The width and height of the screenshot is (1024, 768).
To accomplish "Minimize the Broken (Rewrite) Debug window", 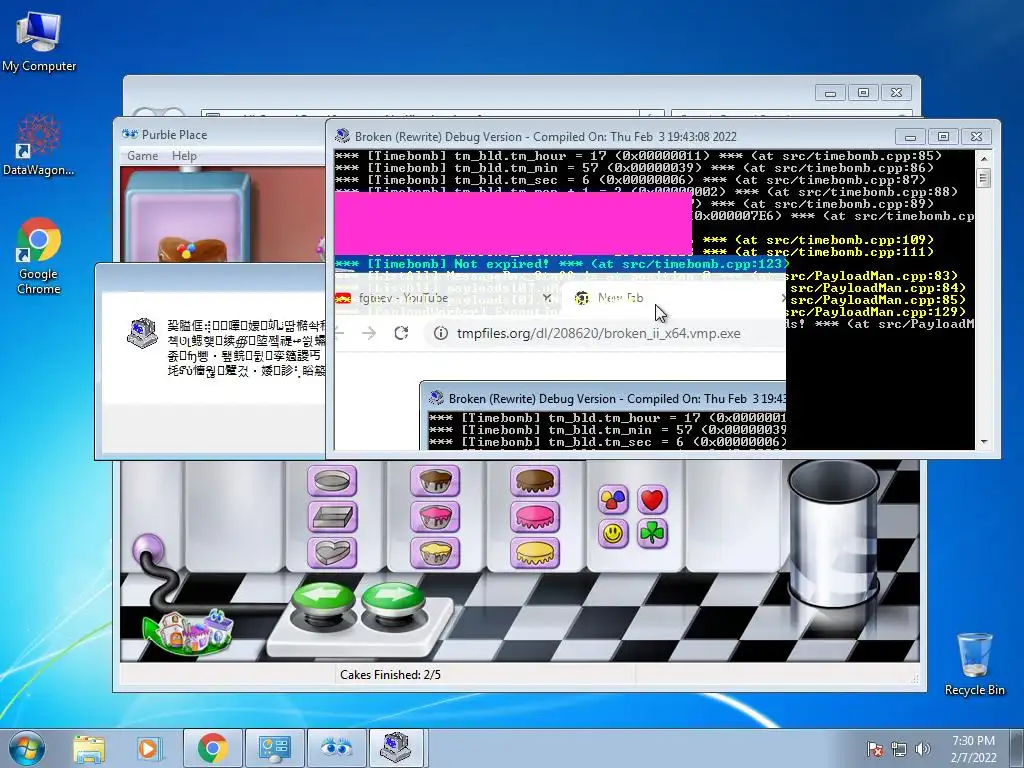I will point(910,136).
